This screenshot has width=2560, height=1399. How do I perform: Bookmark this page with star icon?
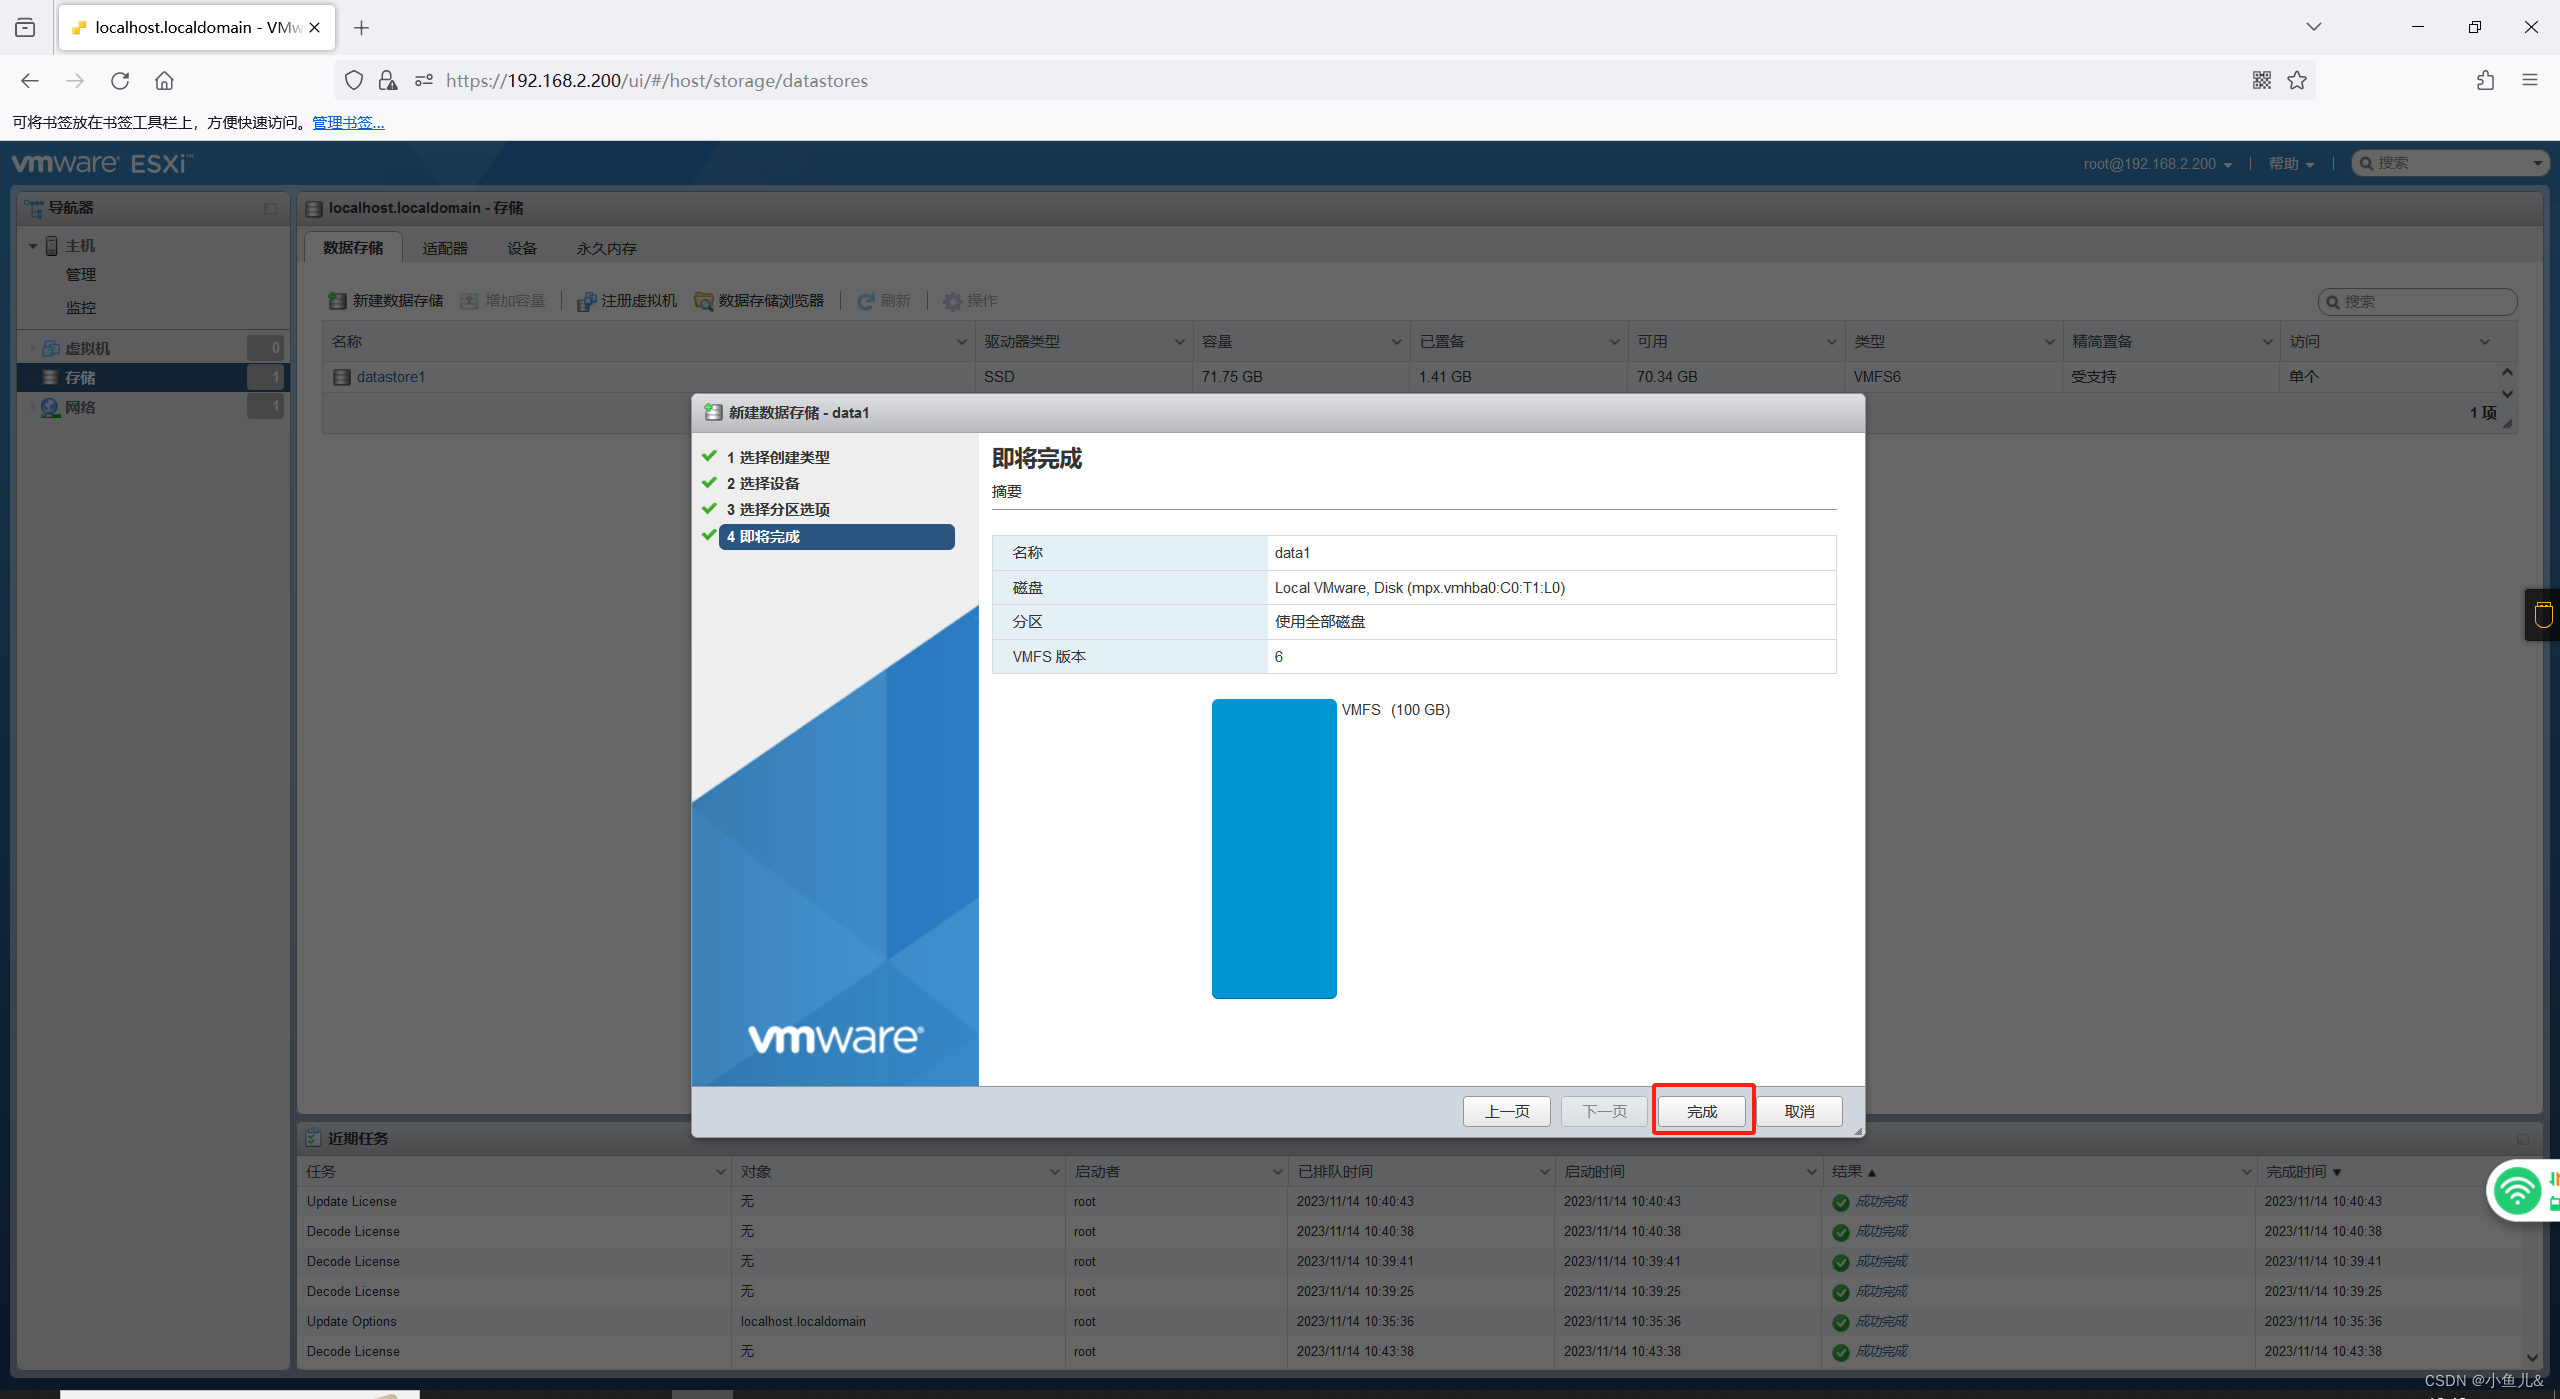pos(2297,80)
